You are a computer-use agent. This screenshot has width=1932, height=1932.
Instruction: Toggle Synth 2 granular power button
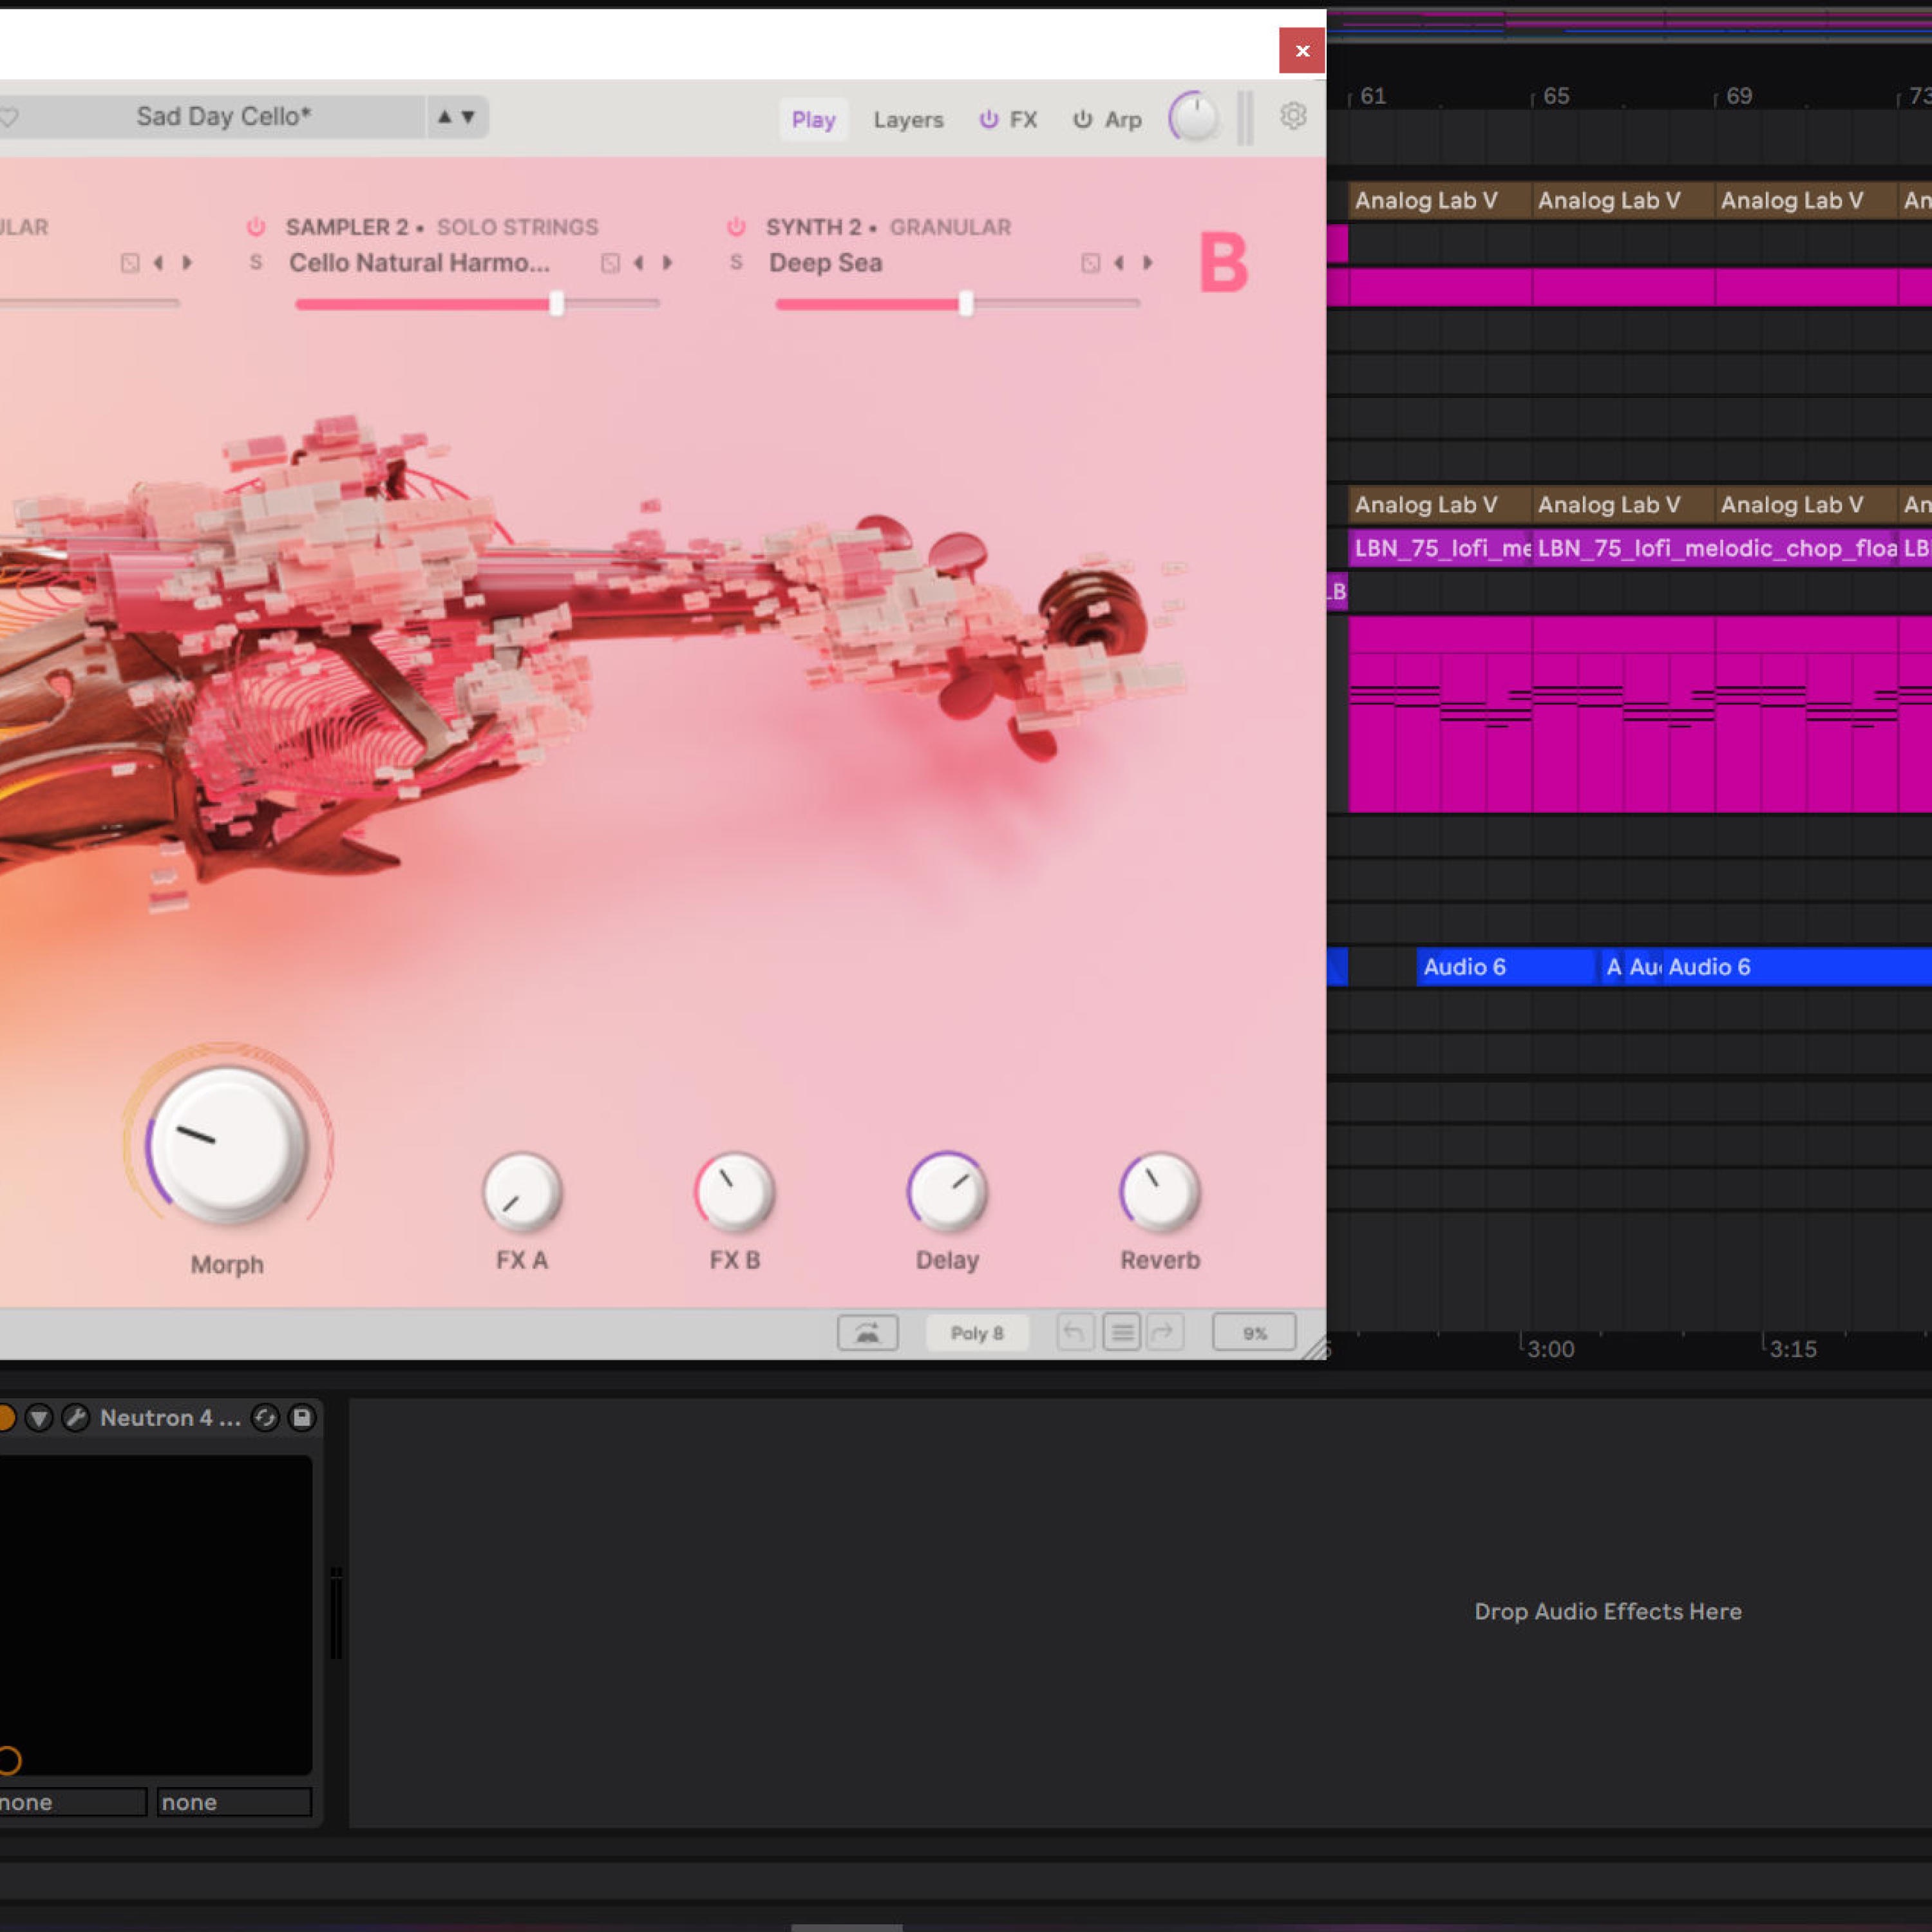(x=736, y=227)
